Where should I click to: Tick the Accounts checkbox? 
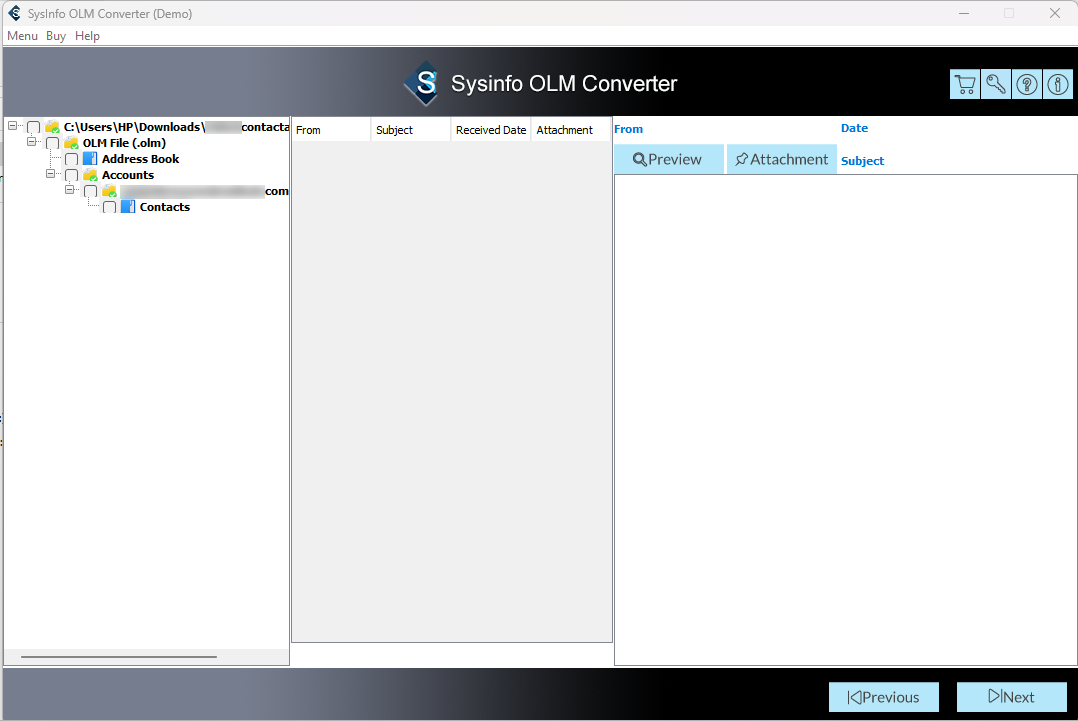pos(72,175)
